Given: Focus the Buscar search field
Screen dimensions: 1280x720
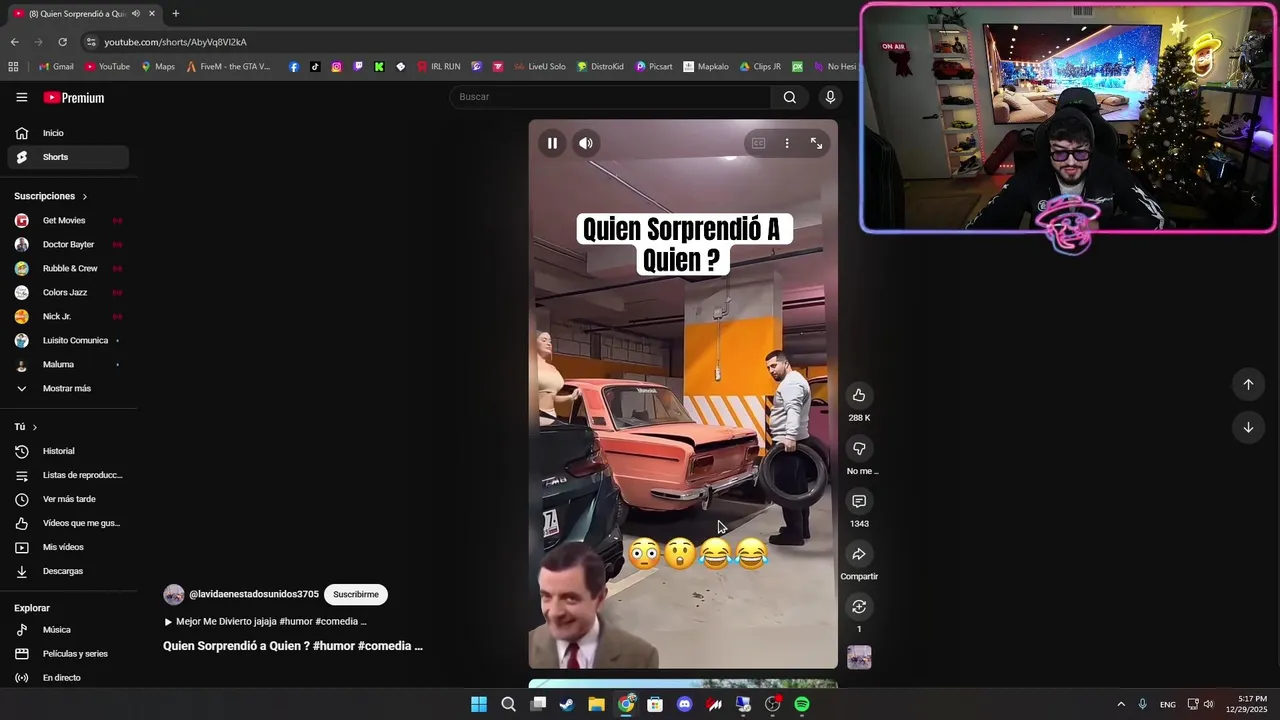Looking at the screenshot, I should (x=610, y=97).
